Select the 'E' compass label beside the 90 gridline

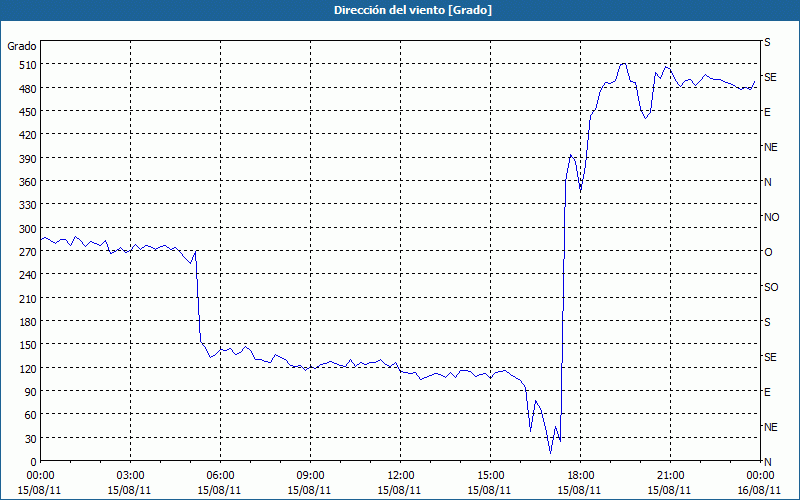click(x=767, y=392)
